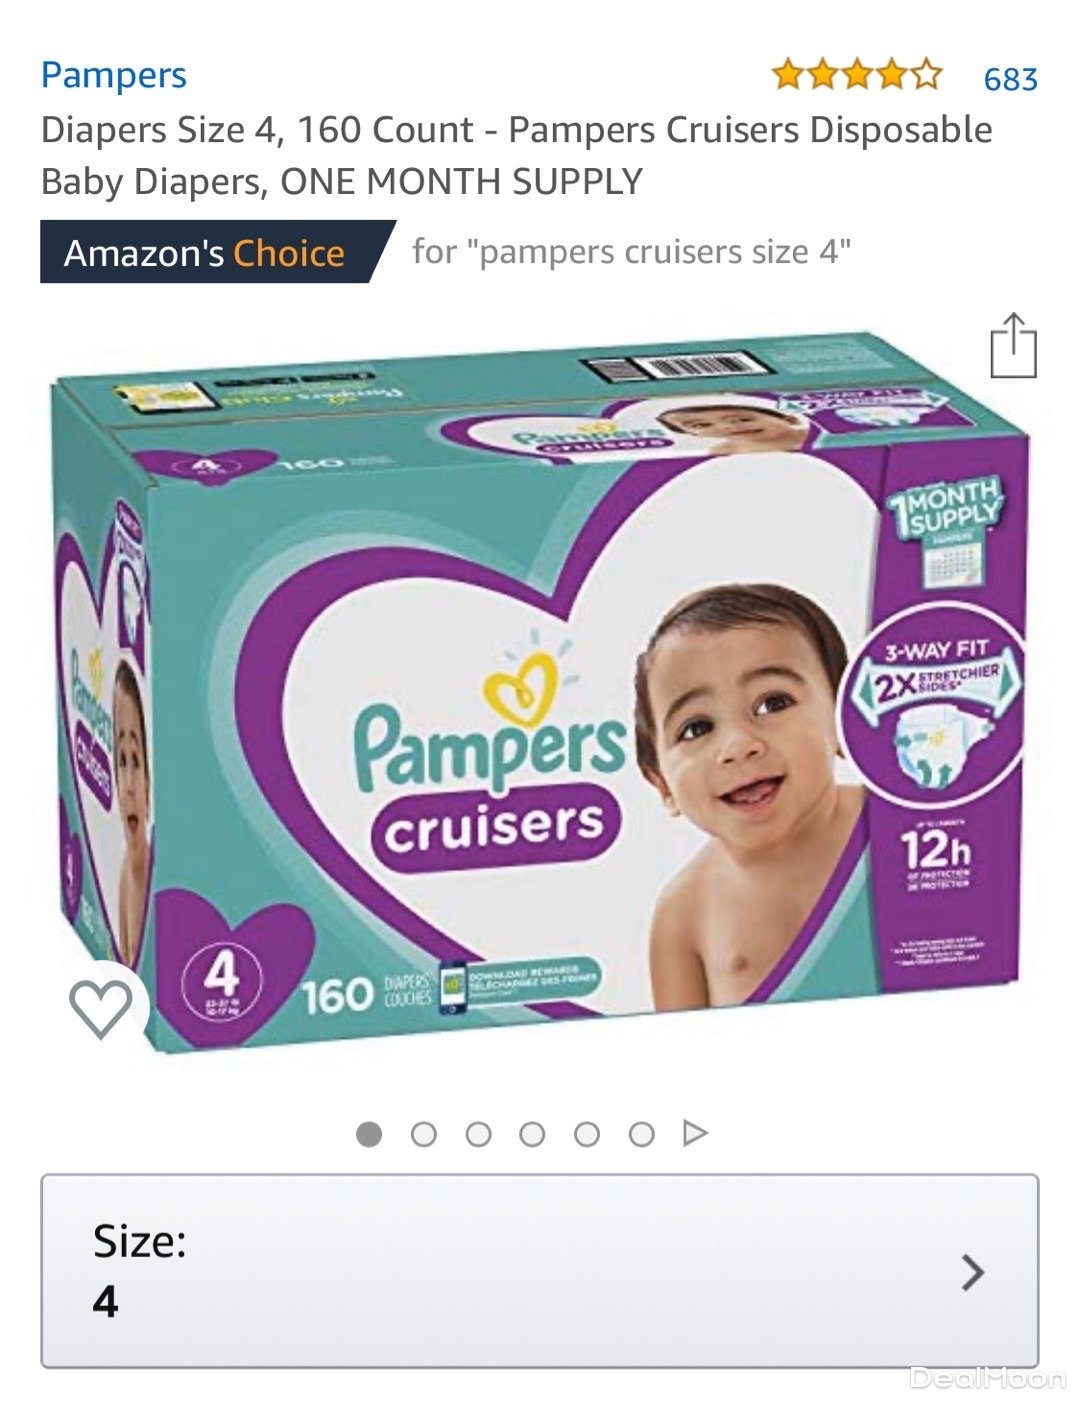This screenshot has height=1402, width=1080.
Task: Select the second image carousel dot
Action: click(x=424, y=1134)
